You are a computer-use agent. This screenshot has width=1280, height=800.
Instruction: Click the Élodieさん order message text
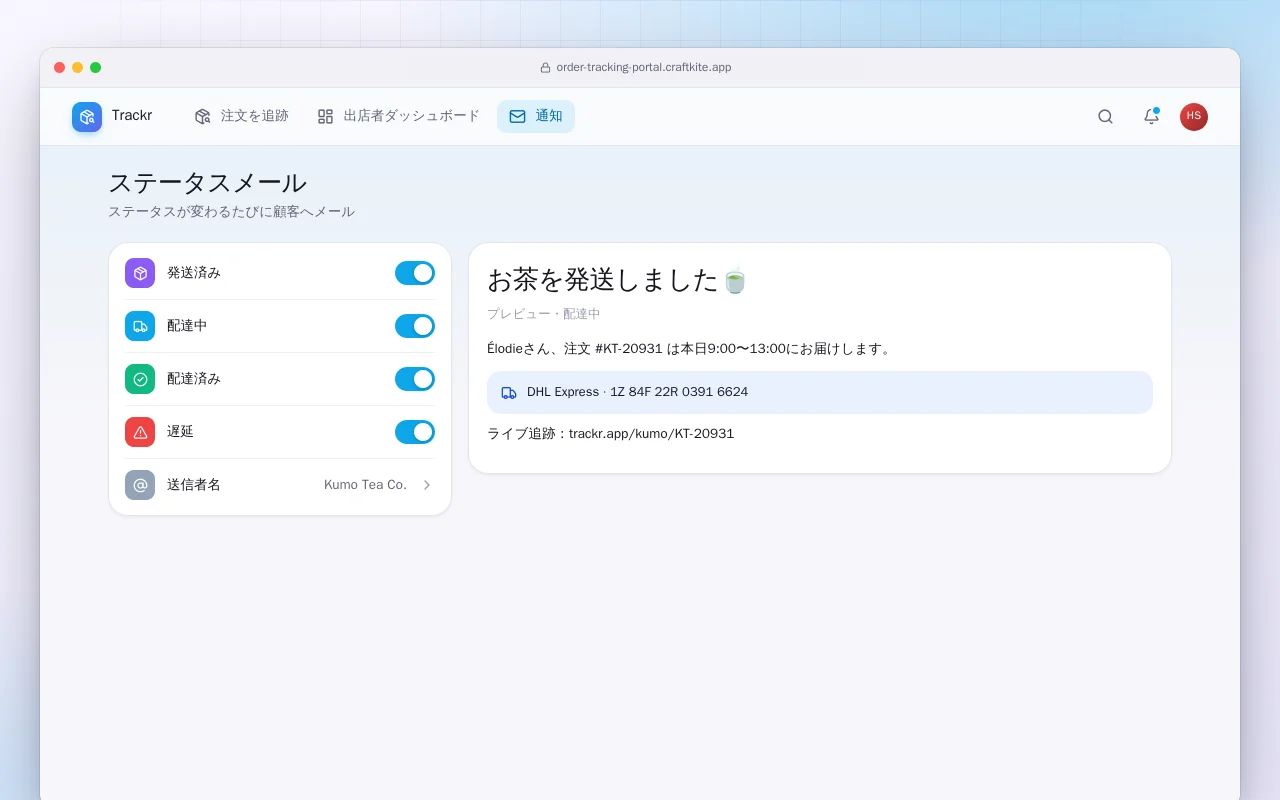689,349
